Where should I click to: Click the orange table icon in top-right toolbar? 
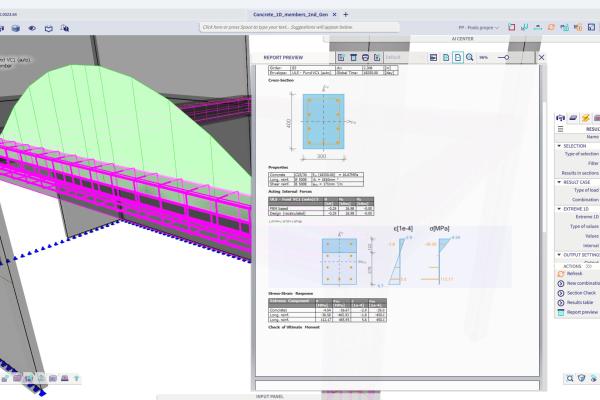[x=577, y=27]
